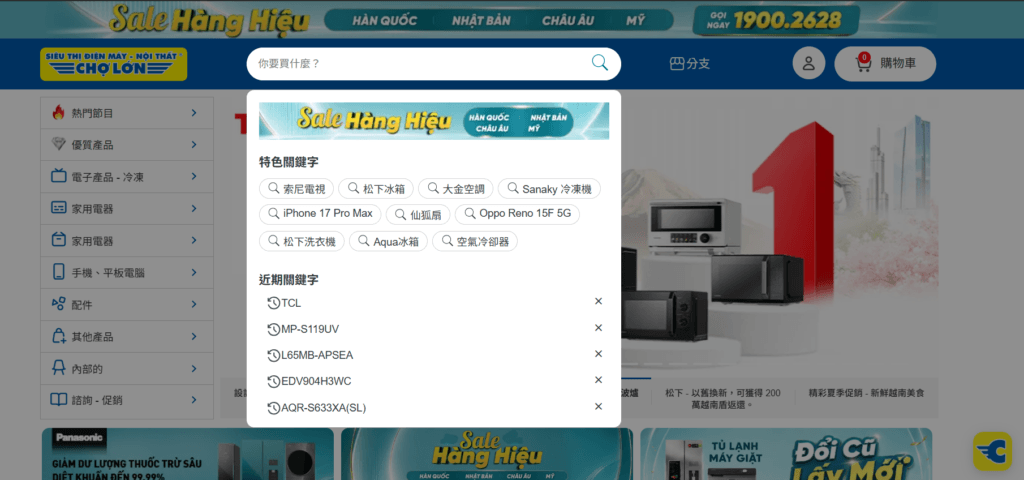This screenshot has width=1024, height=480.
Task: Select NHẬT BẢN in top banner
Action: (x=481, y=20)
